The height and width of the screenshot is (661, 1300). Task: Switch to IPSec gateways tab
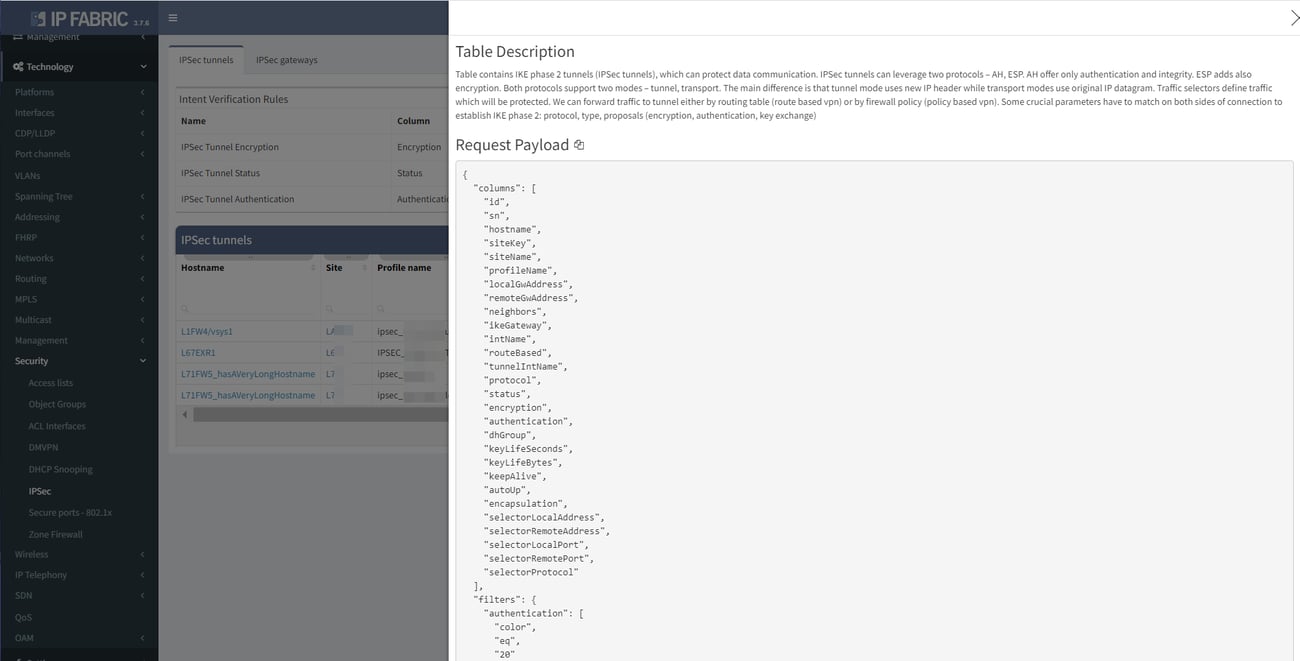tap(286, 60)
